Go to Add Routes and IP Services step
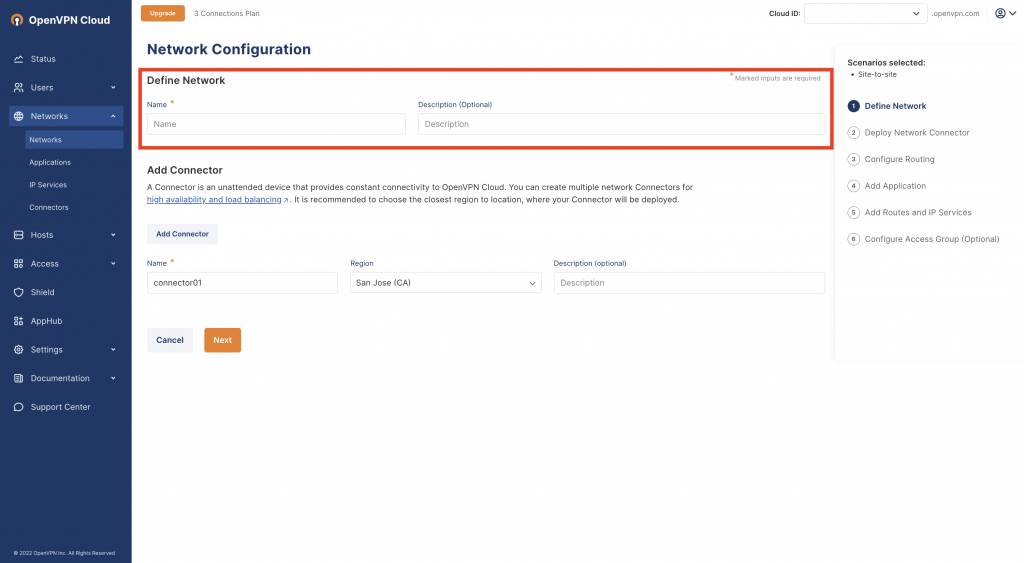 (918, 212)
